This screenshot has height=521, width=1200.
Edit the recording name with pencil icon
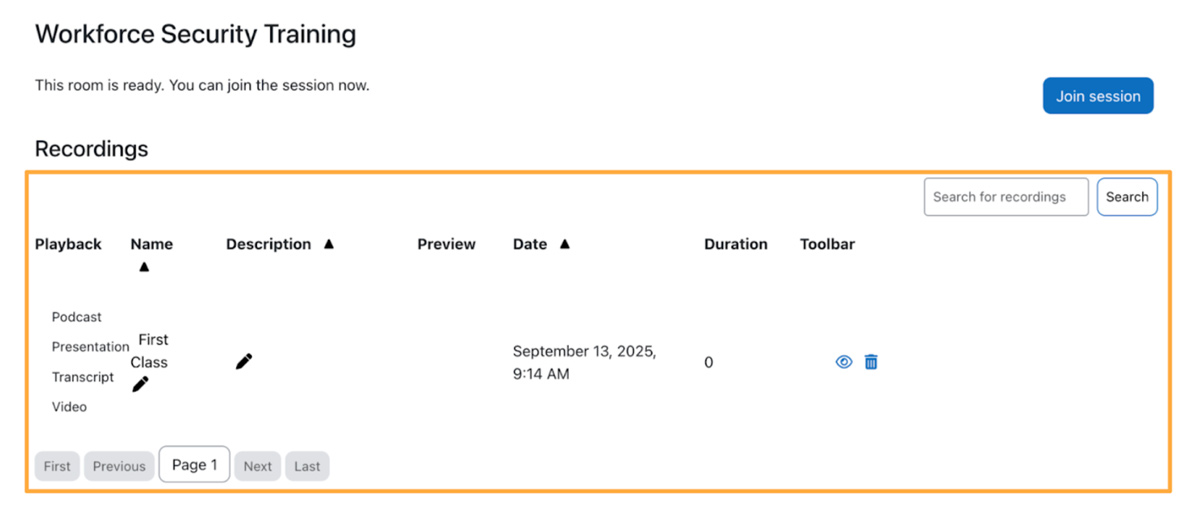tap(140, 384)
